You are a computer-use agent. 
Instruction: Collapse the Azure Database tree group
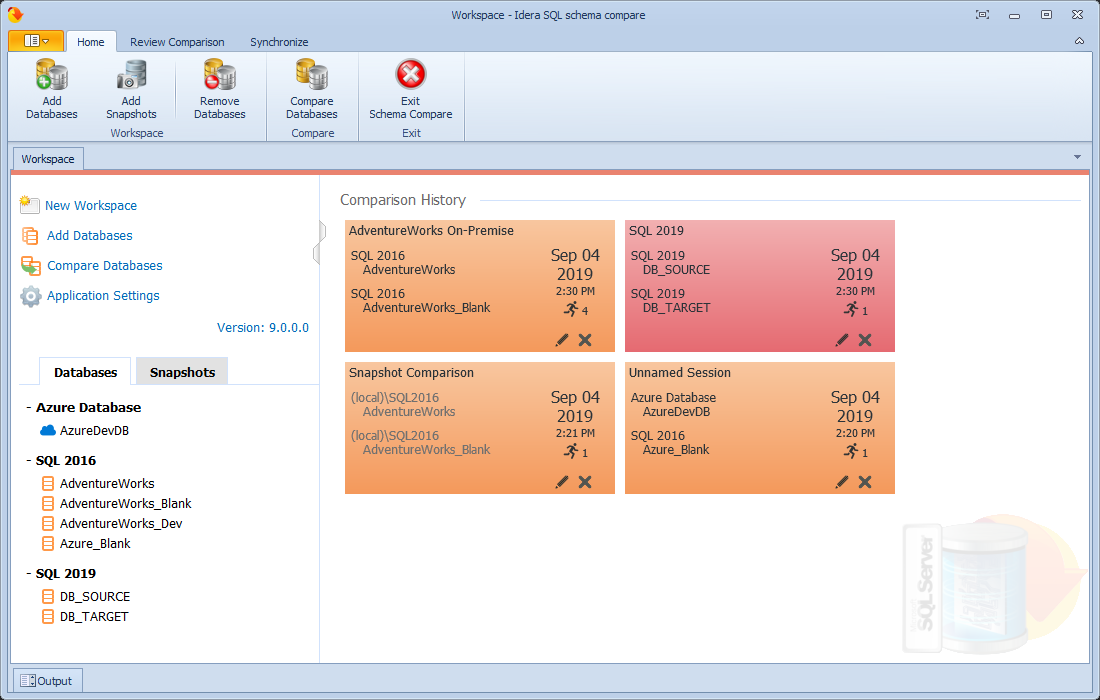click(x=29, y=408)
